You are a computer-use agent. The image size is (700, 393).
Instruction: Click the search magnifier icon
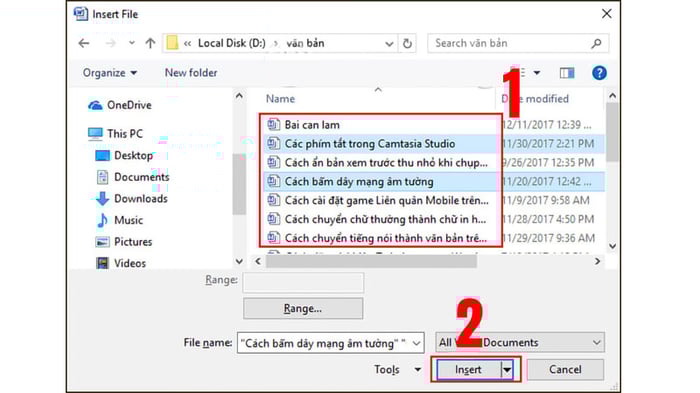pos(596,43)
